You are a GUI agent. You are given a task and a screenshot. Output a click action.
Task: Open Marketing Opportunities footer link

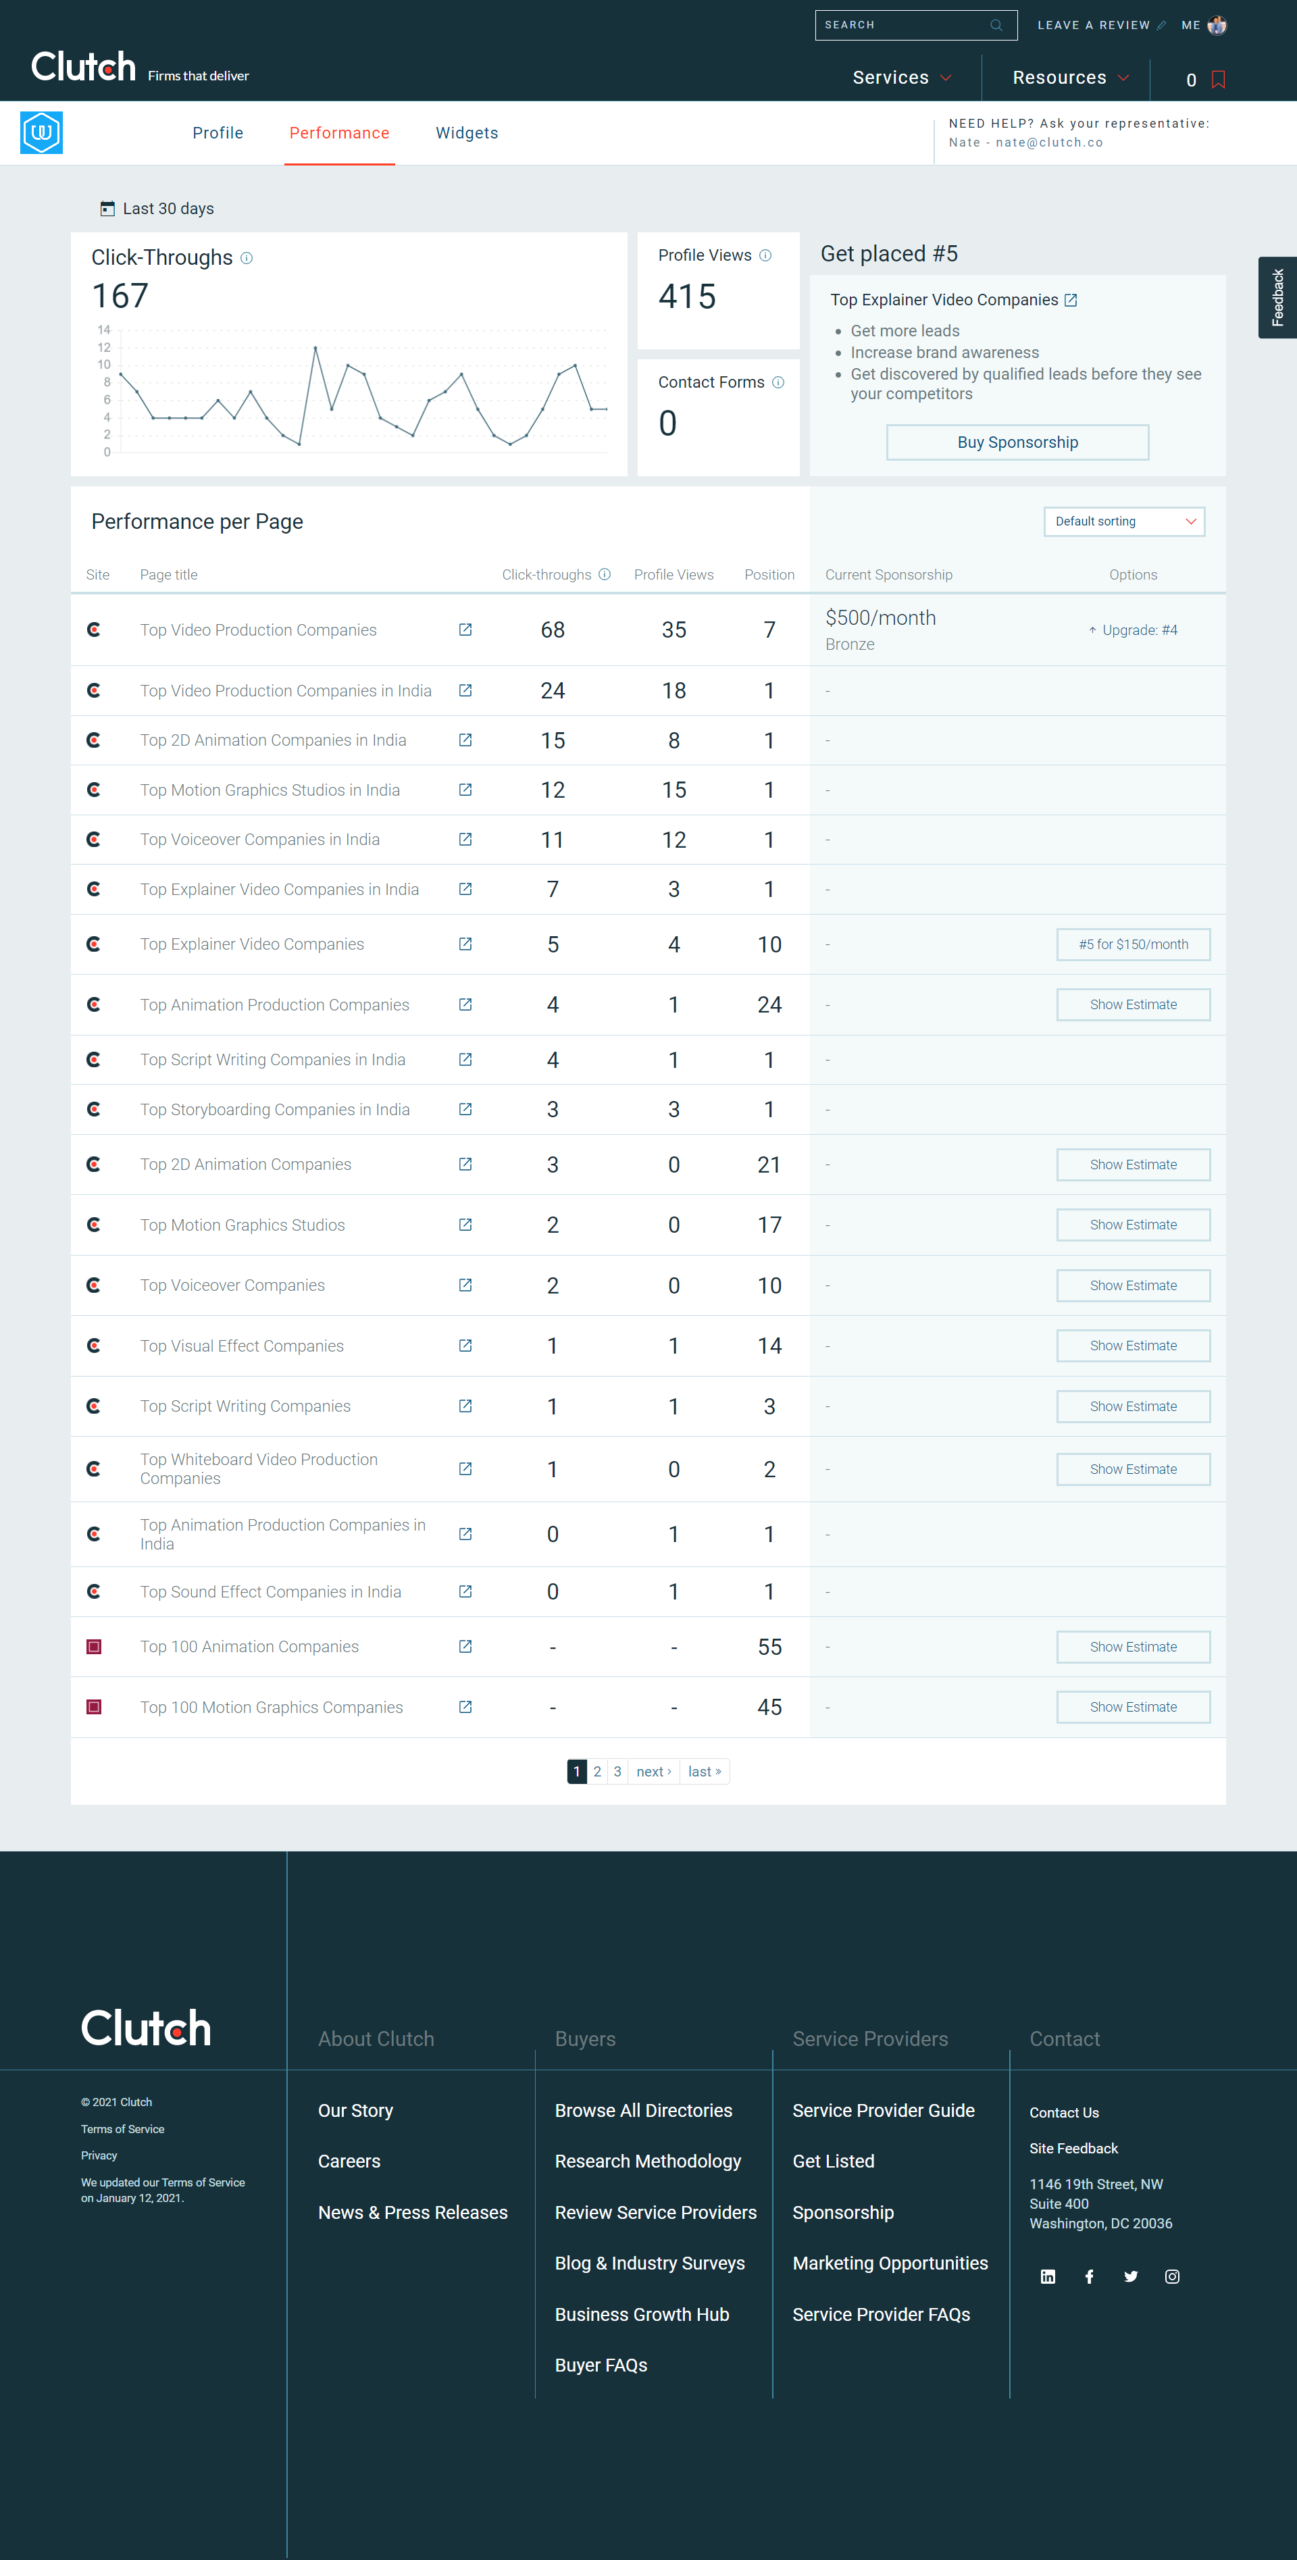pos(890,2263)
